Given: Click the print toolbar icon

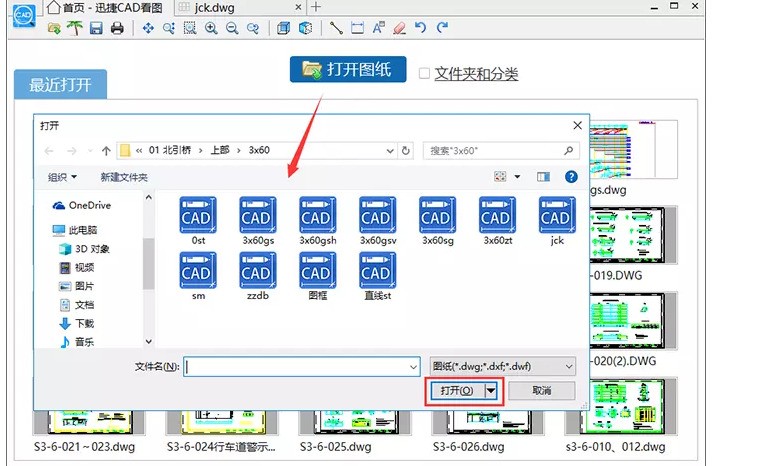Looking at the screenshot, I should (117, 28).
